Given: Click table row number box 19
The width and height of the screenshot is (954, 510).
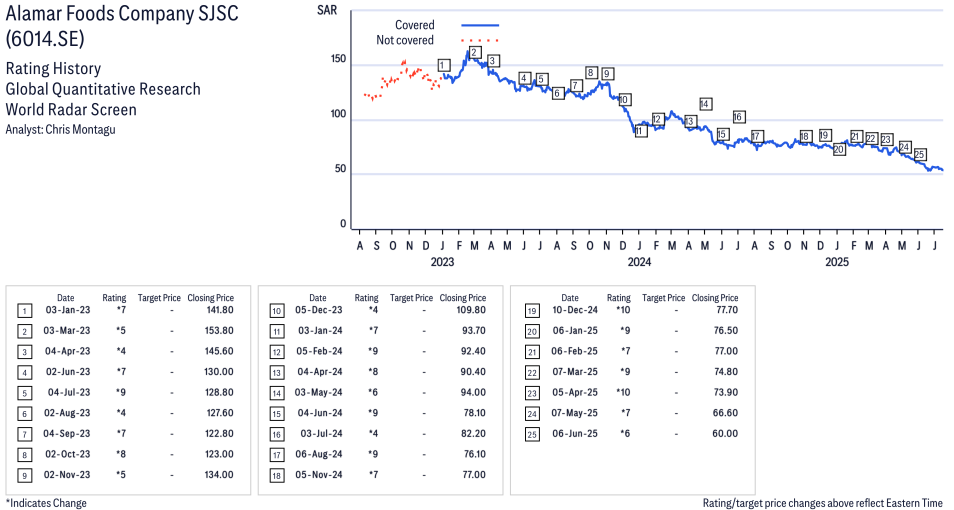Looking at the screenshot, I should [532, 311].
